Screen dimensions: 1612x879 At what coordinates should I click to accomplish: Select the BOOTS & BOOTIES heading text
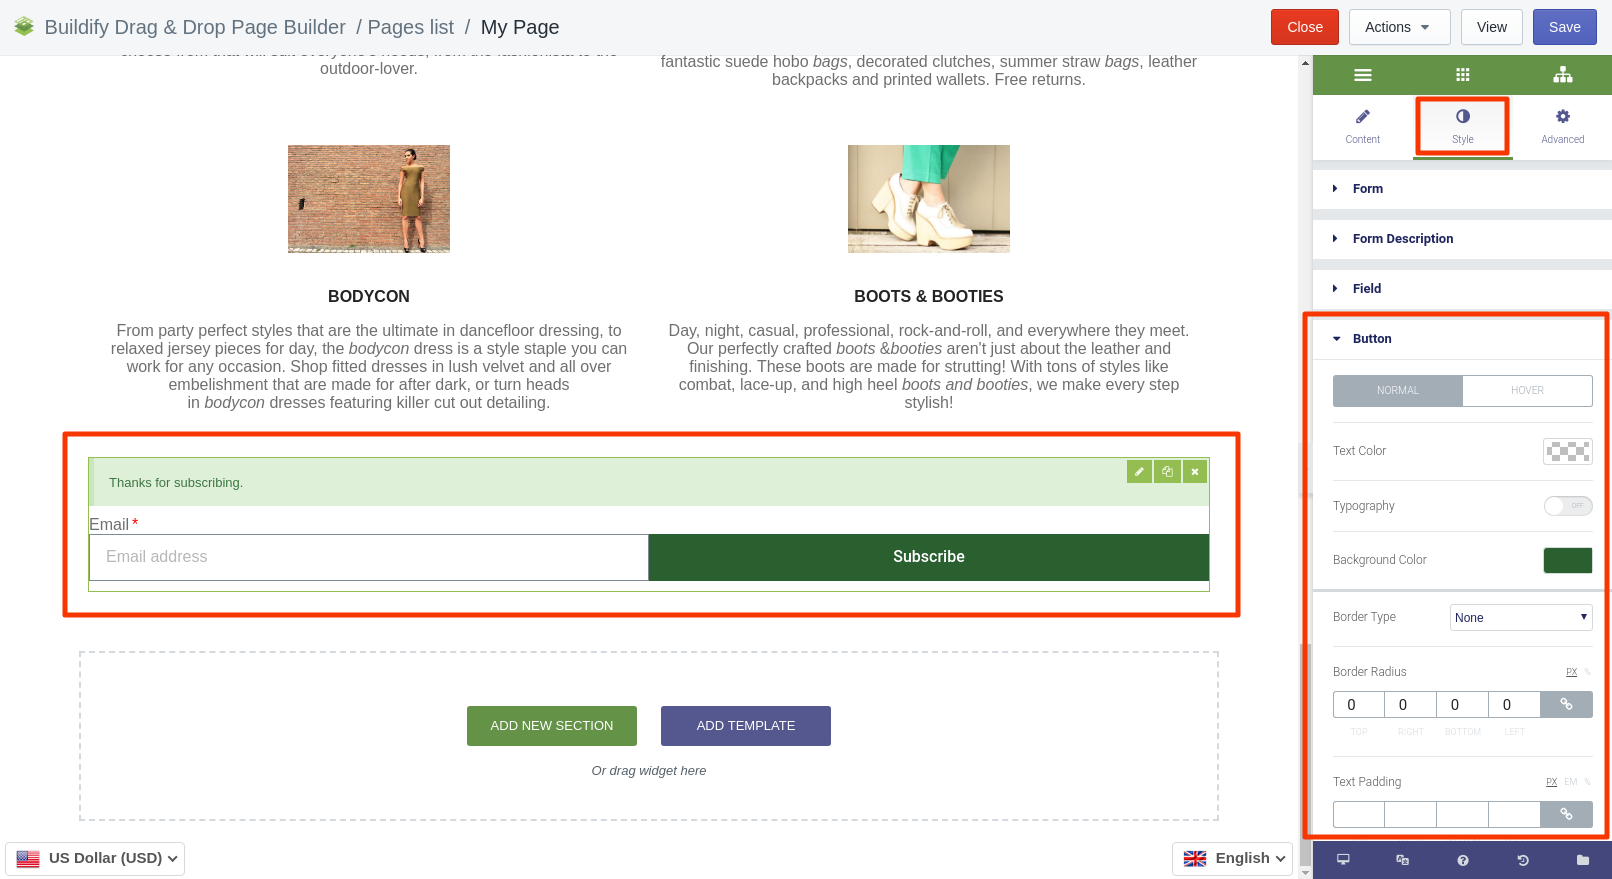click(929, 297)
